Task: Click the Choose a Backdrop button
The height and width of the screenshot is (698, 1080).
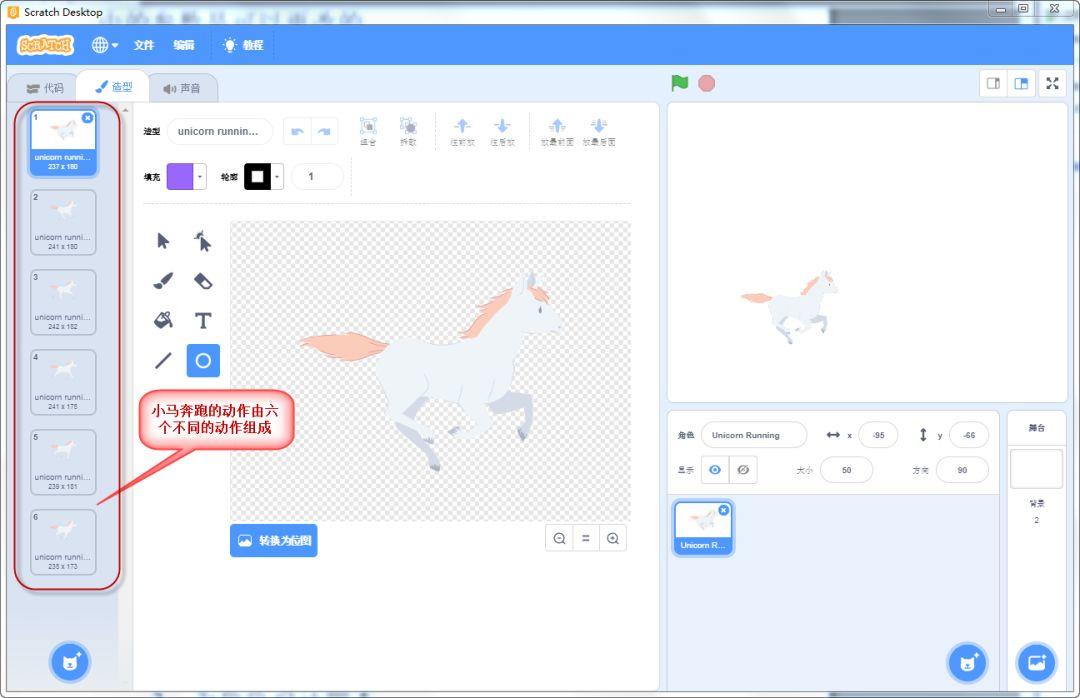Action: tap(1037, 663)
